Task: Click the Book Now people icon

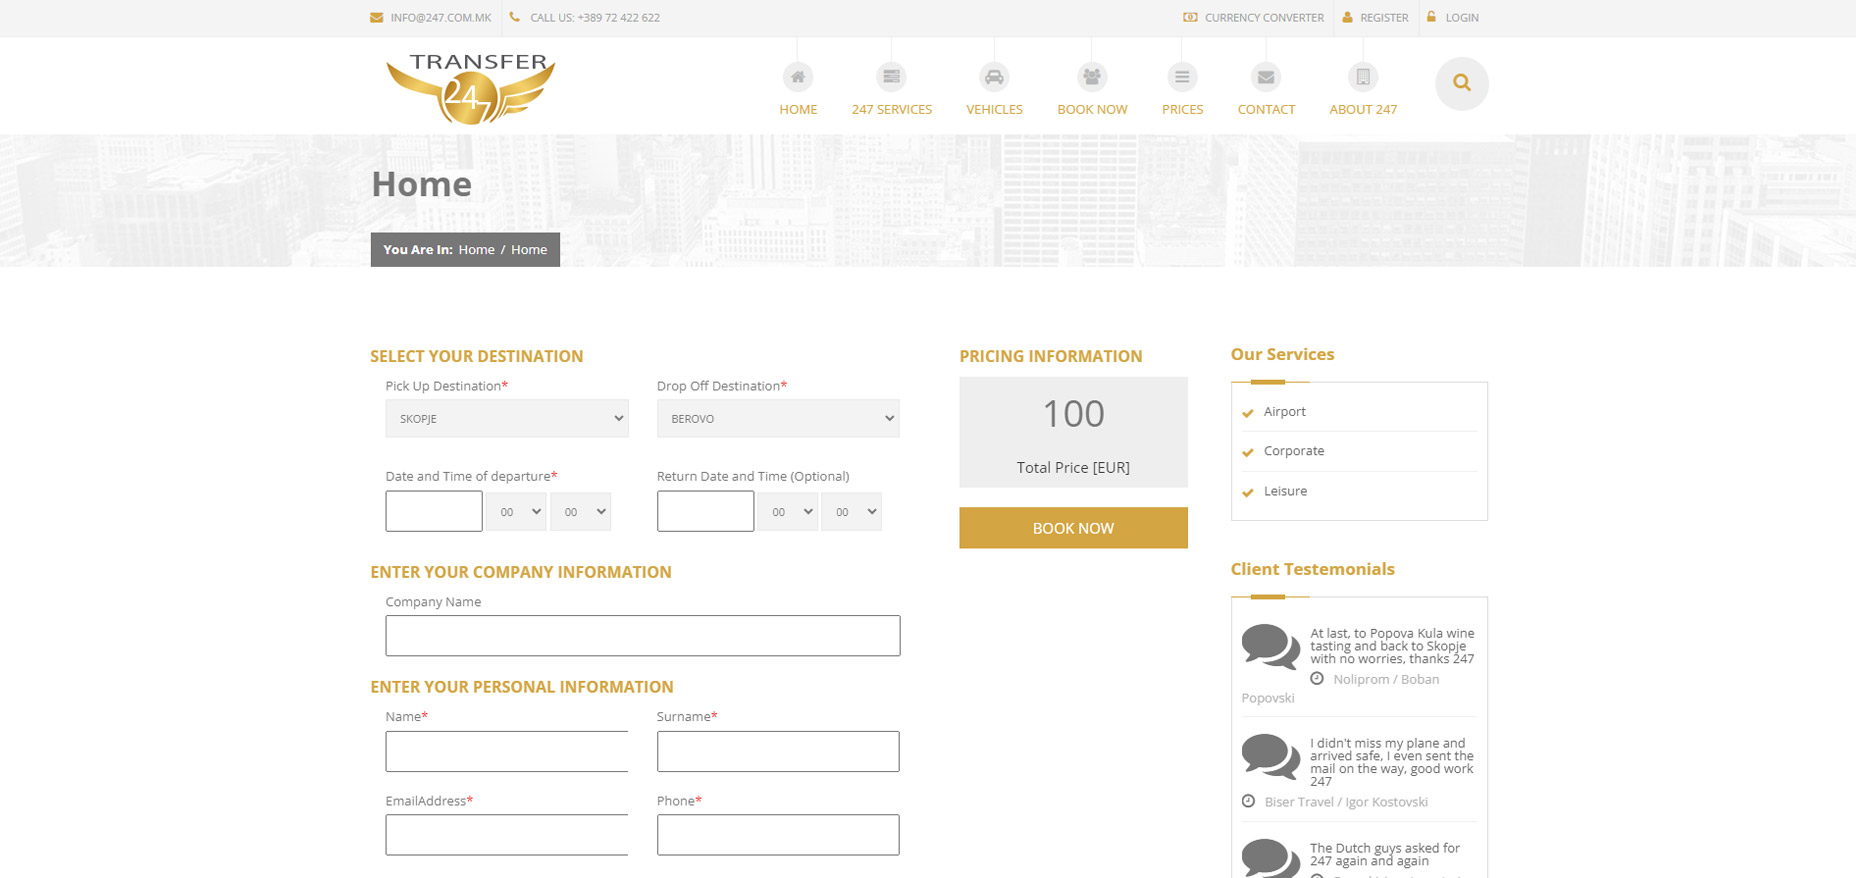Action: (x=1092, y=77)
